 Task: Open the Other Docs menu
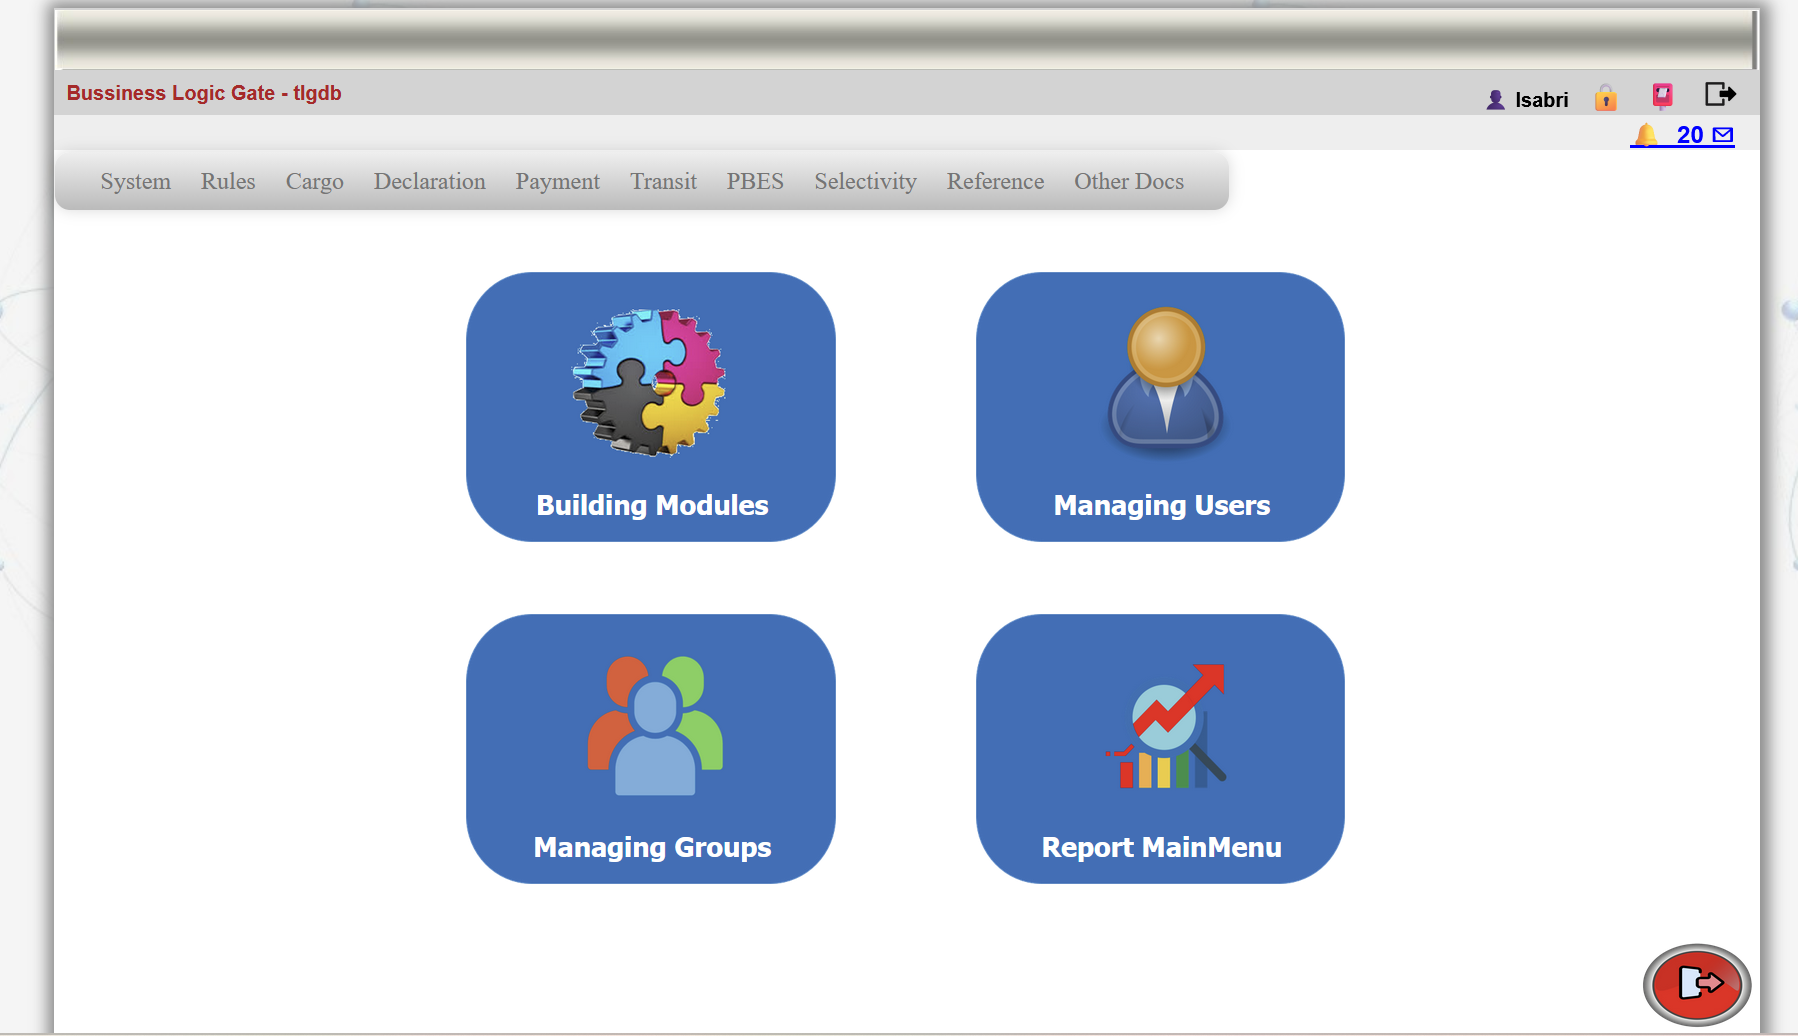[x=1128, y=181]
